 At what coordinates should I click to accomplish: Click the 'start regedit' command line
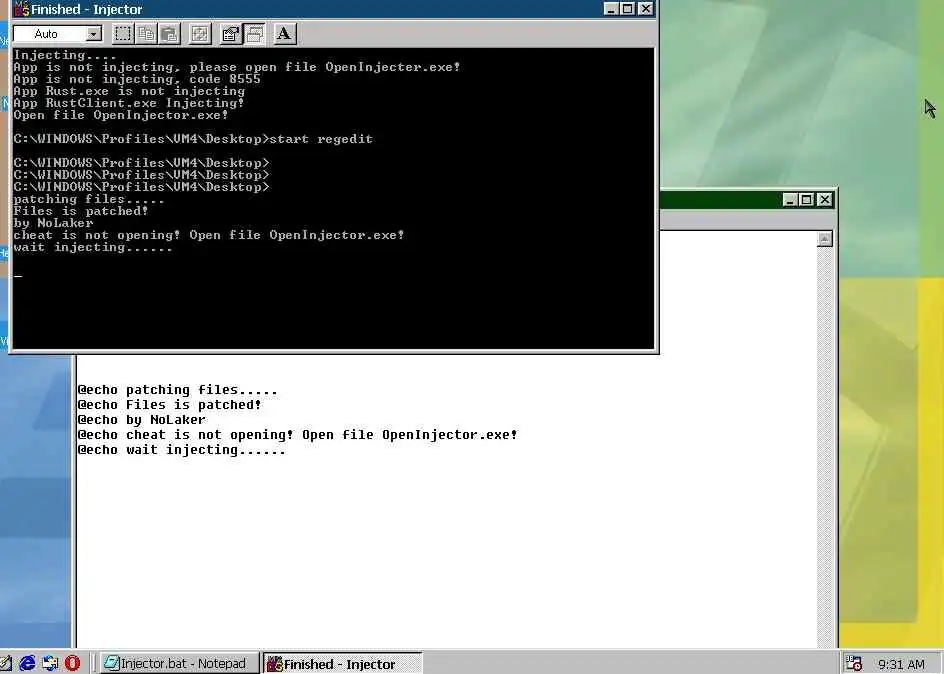(x=193, y=139)
